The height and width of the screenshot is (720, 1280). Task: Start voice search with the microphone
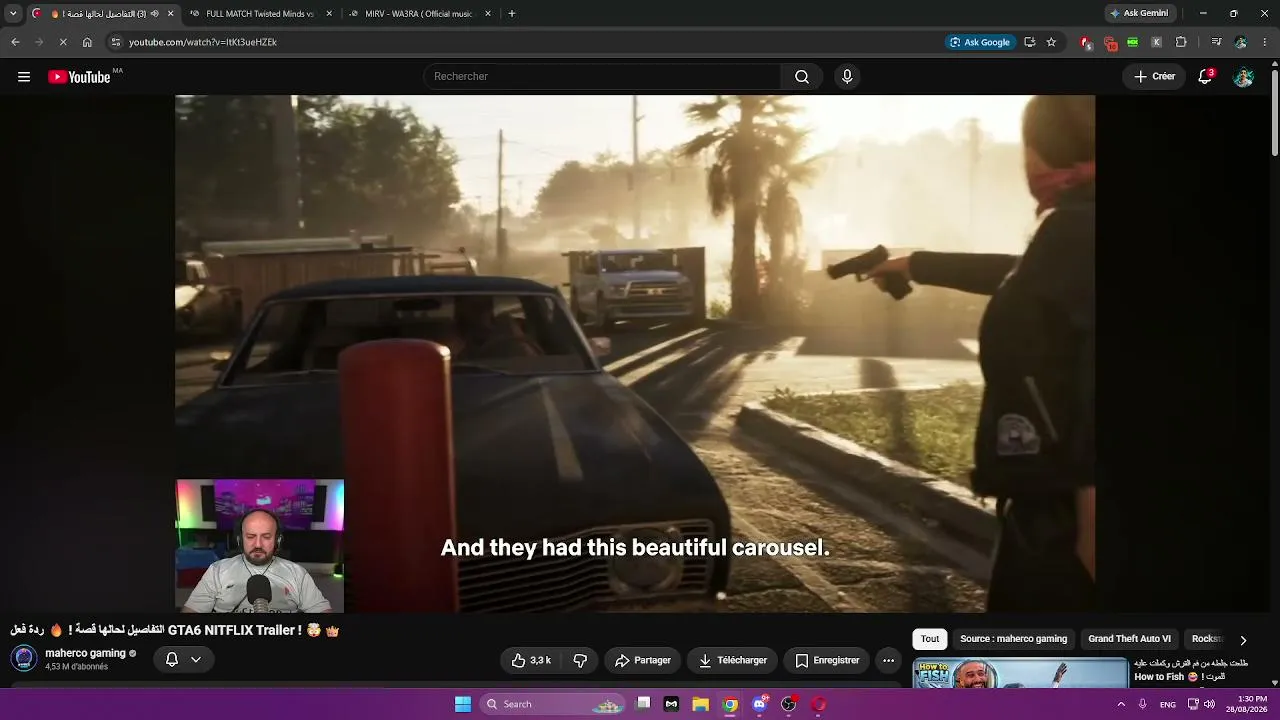tap(847, 77)
